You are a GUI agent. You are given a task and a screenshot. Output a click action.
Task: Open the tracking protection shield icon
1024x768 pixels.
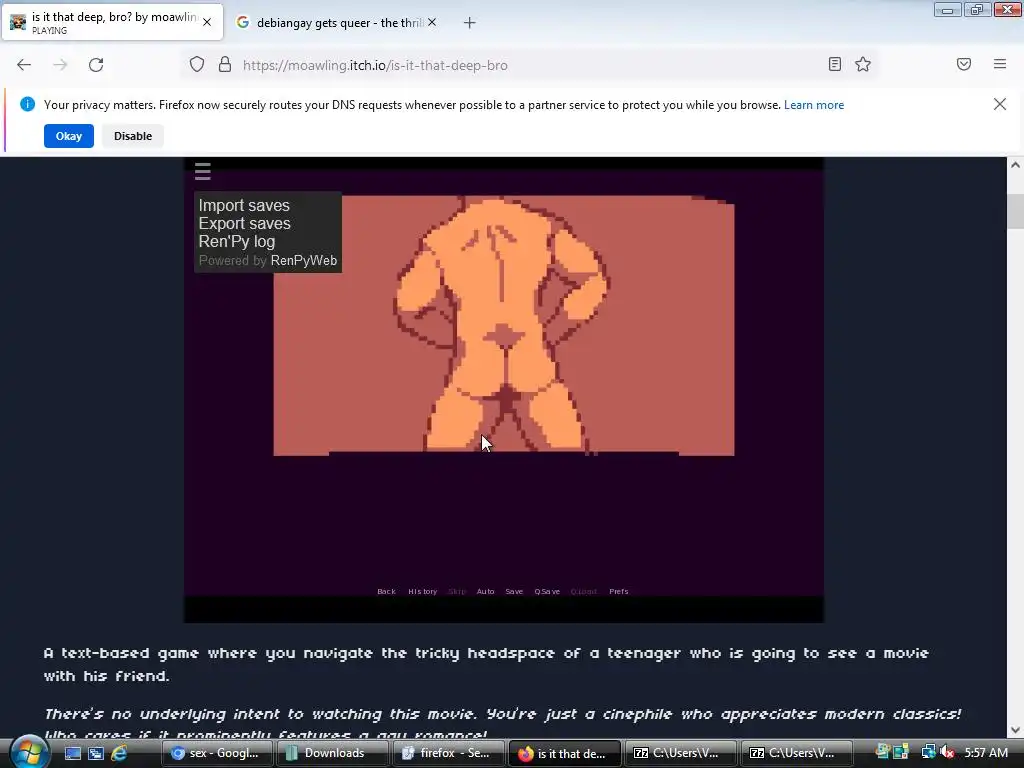point(197,64)
